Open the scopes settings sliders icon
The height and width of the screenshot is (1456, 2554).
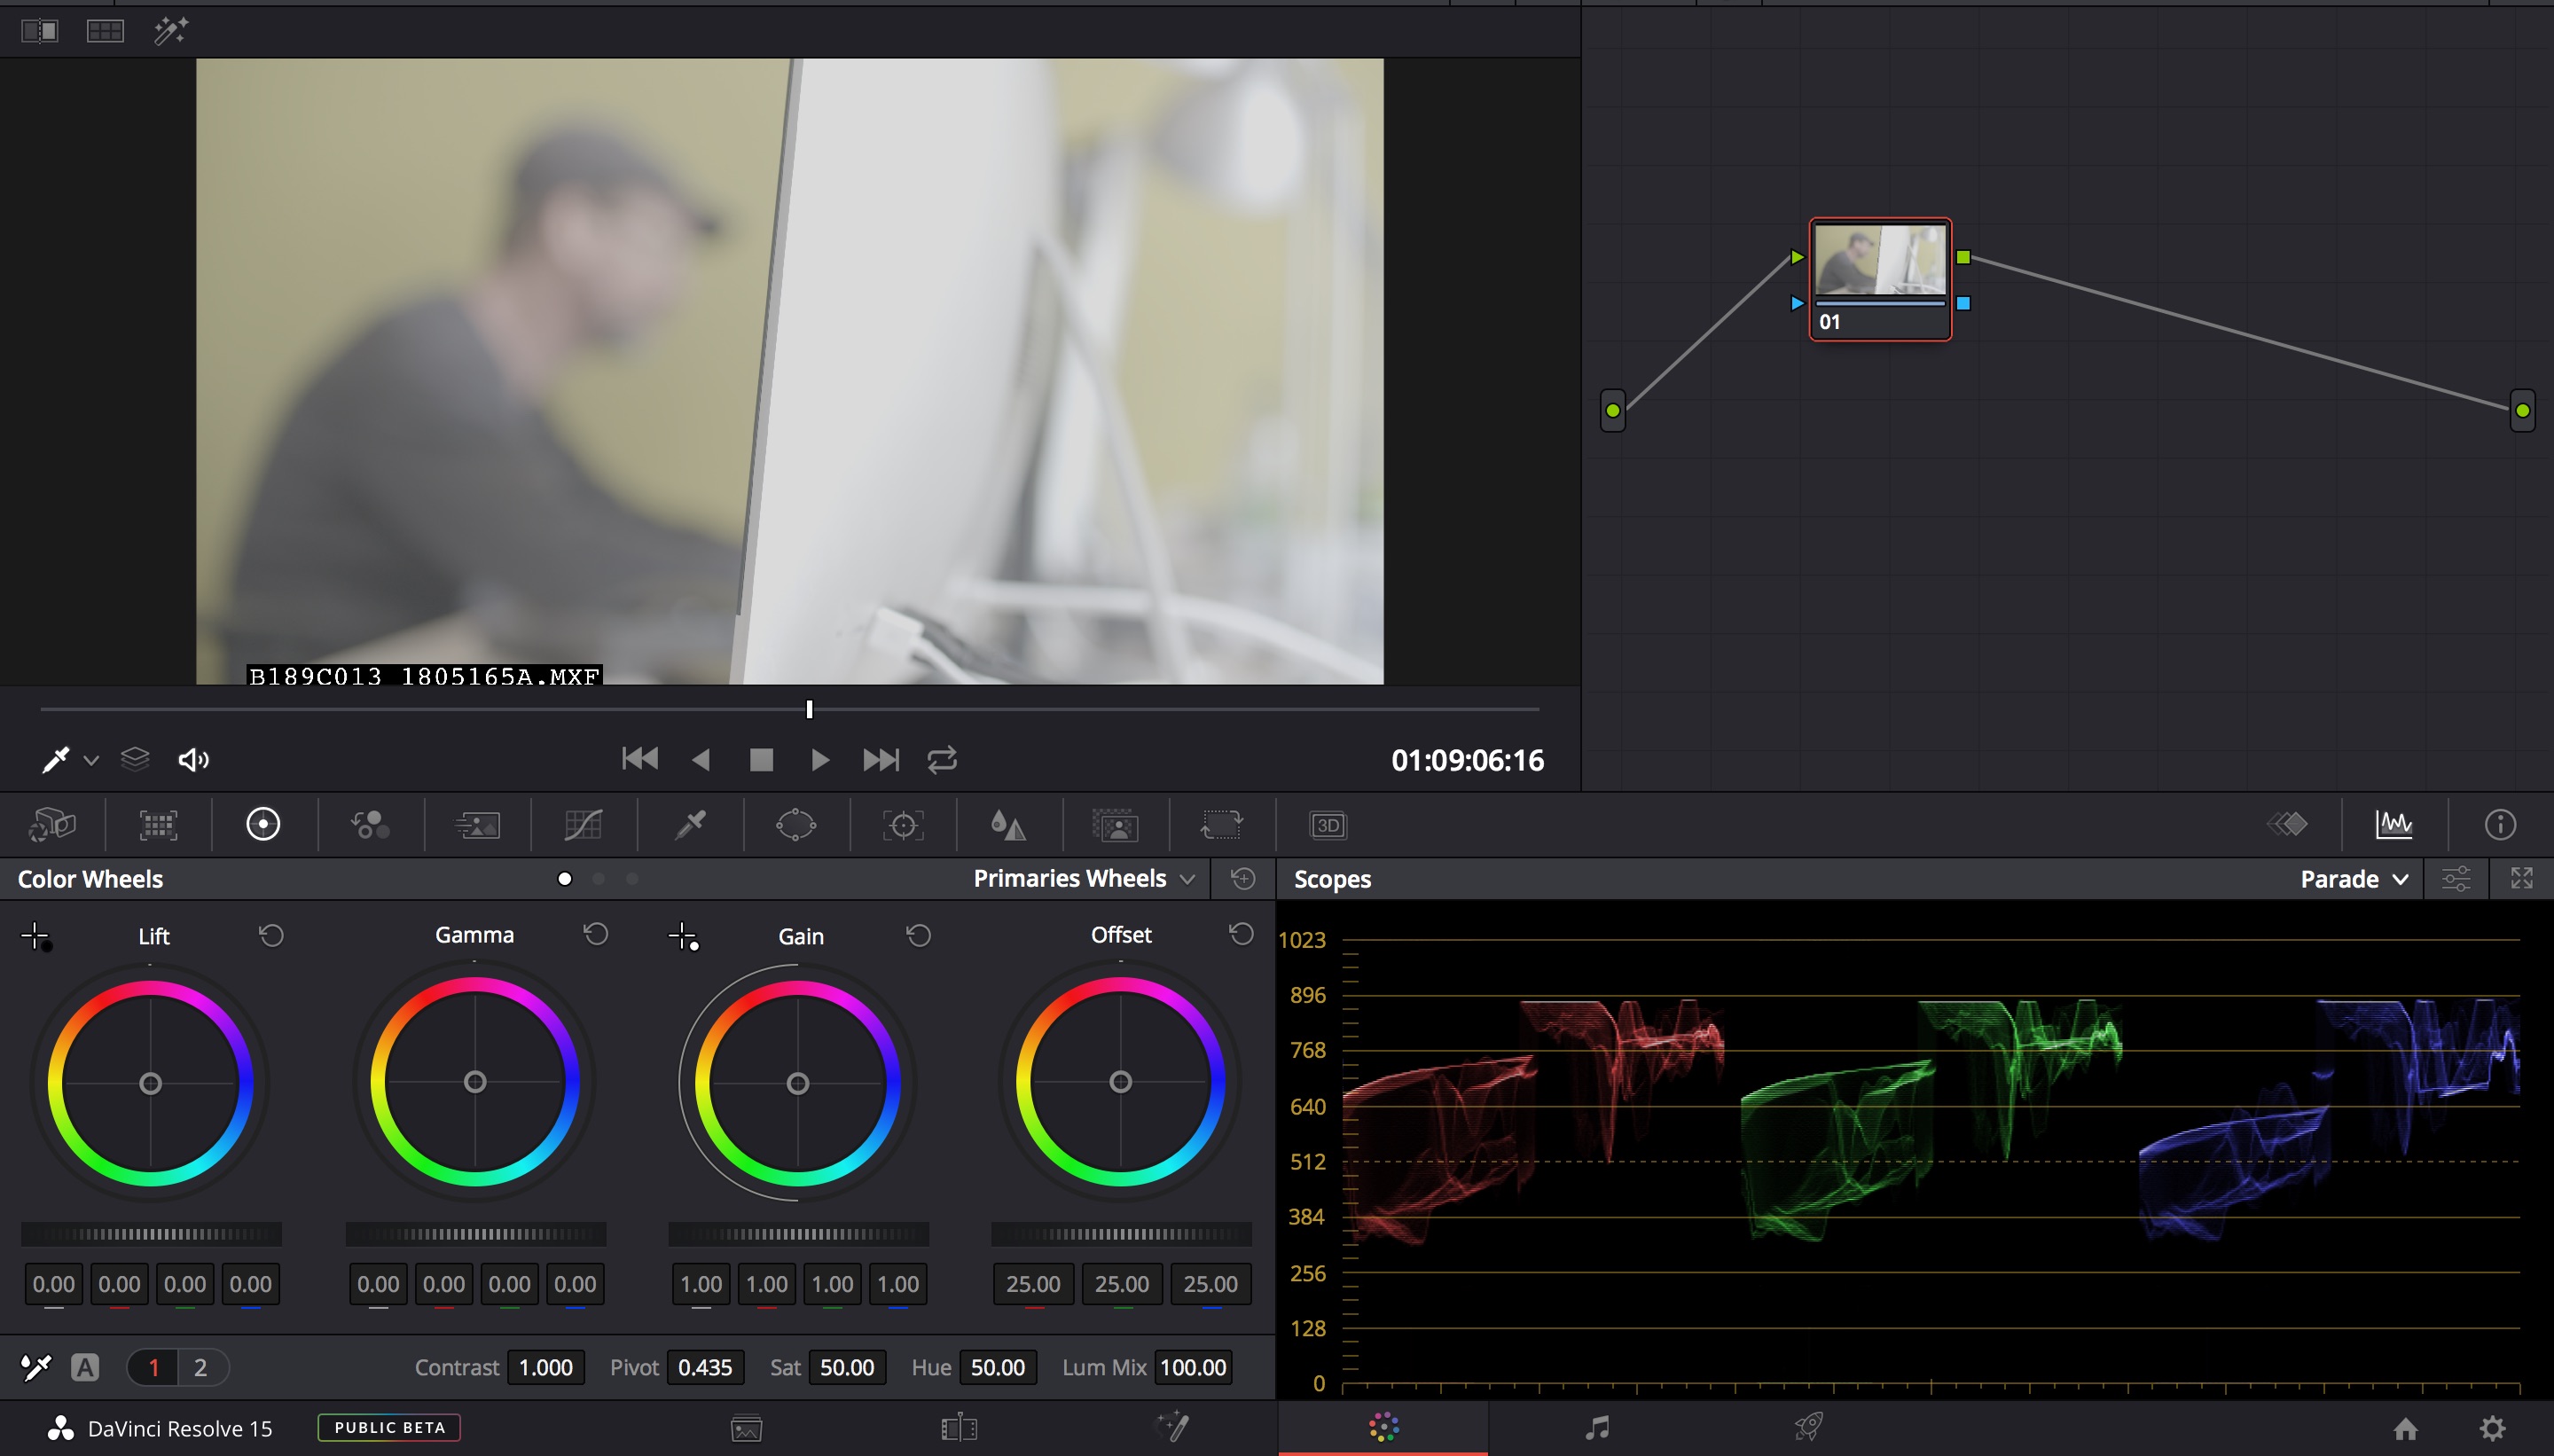pyautogui.click(x=2456, y=879)
